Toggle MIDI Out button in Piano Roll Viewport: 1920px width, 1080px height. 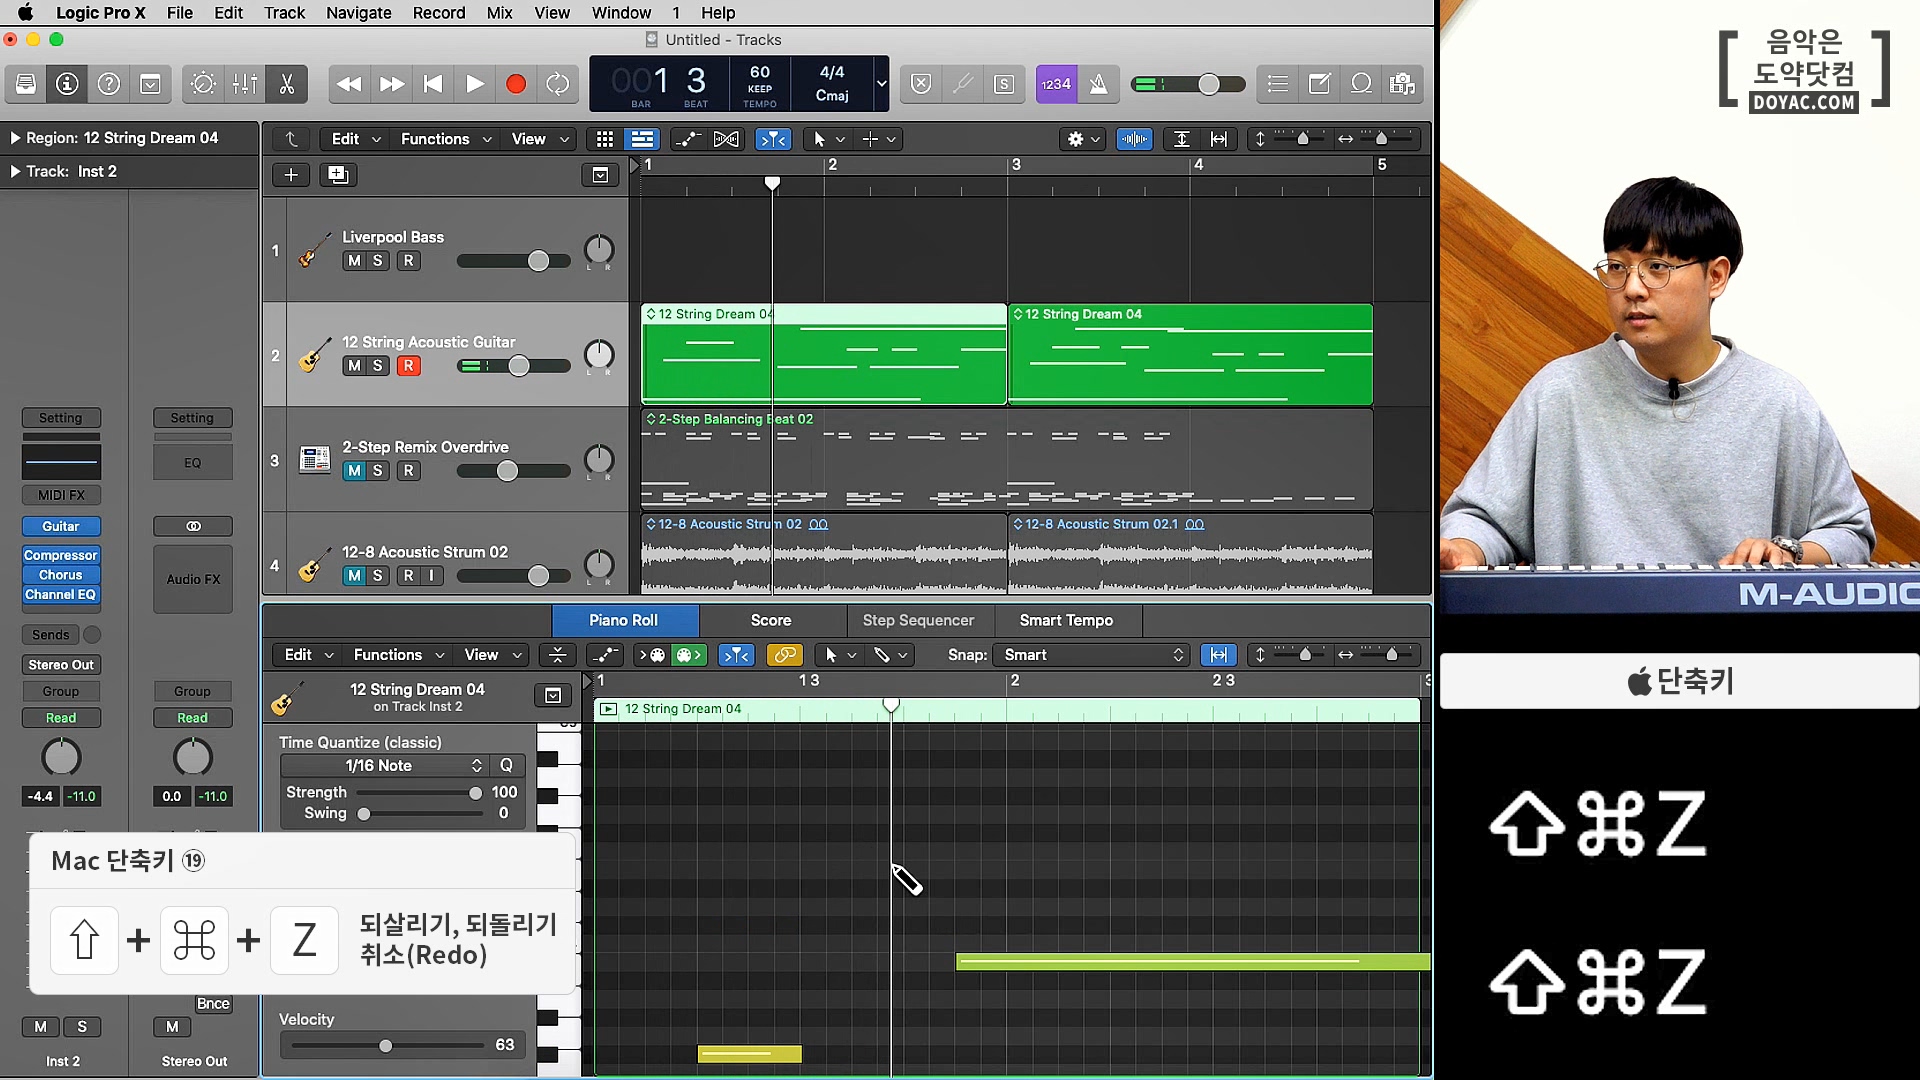tap(688, 655)
